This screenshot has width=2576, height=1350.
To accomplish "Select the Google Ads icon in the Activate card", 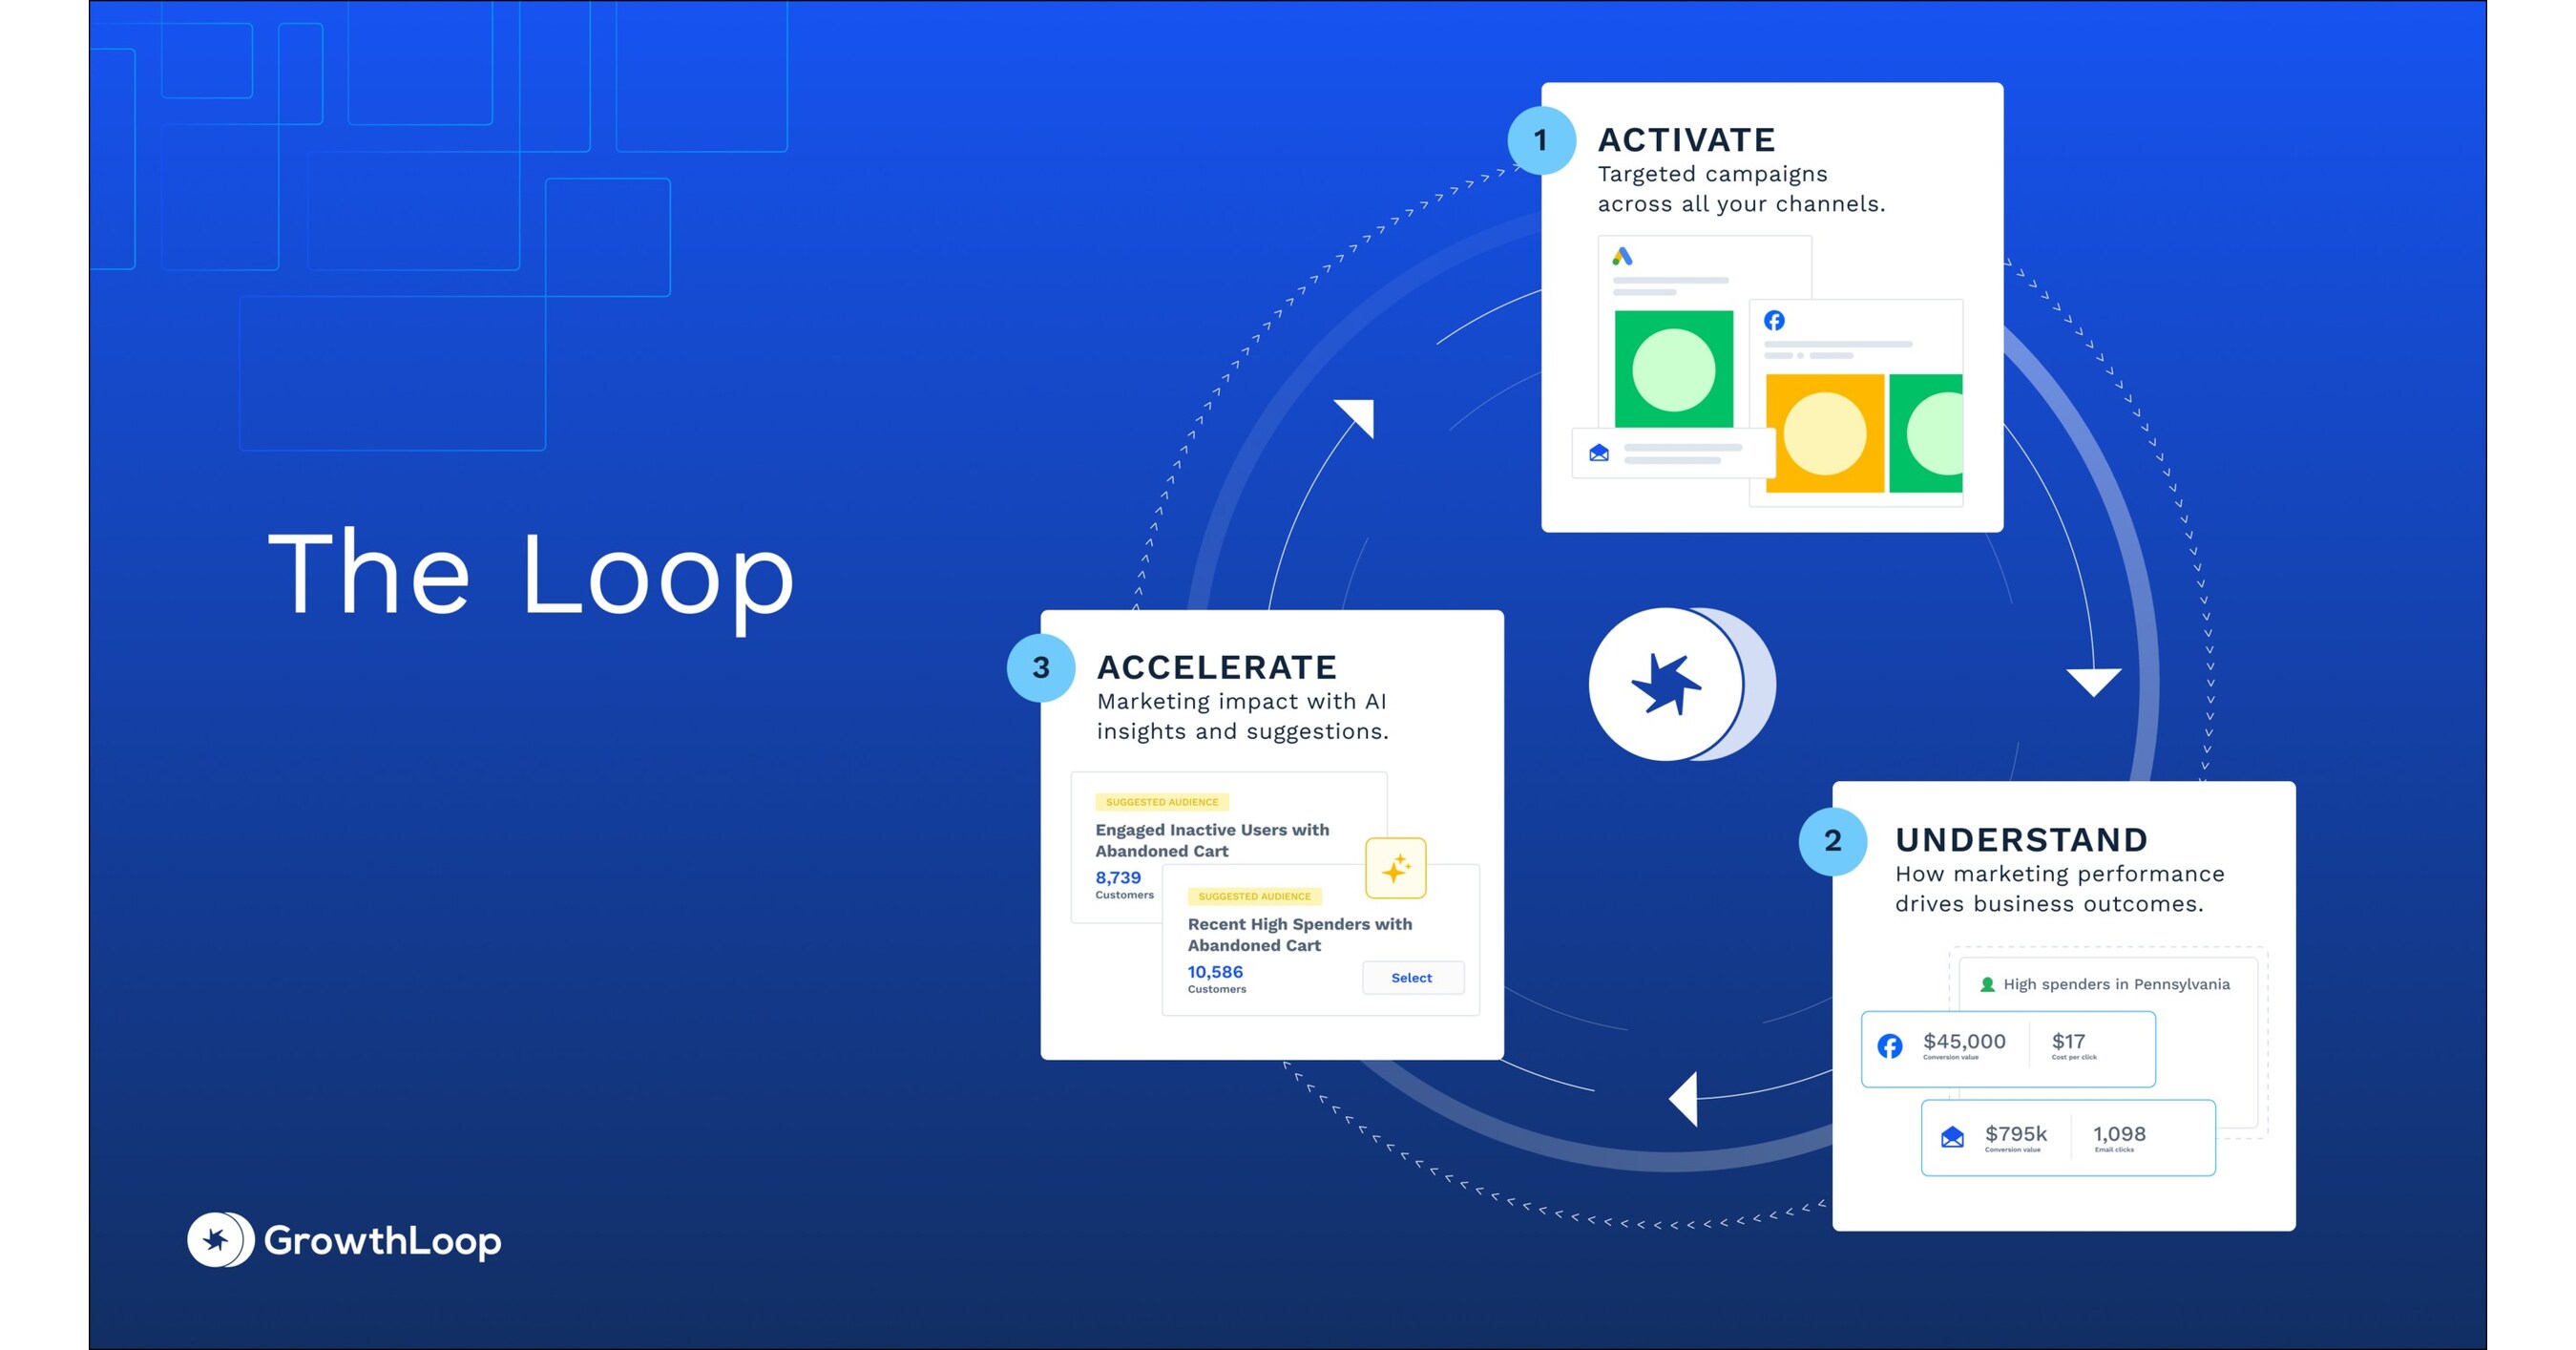I will click(1623, 255).
